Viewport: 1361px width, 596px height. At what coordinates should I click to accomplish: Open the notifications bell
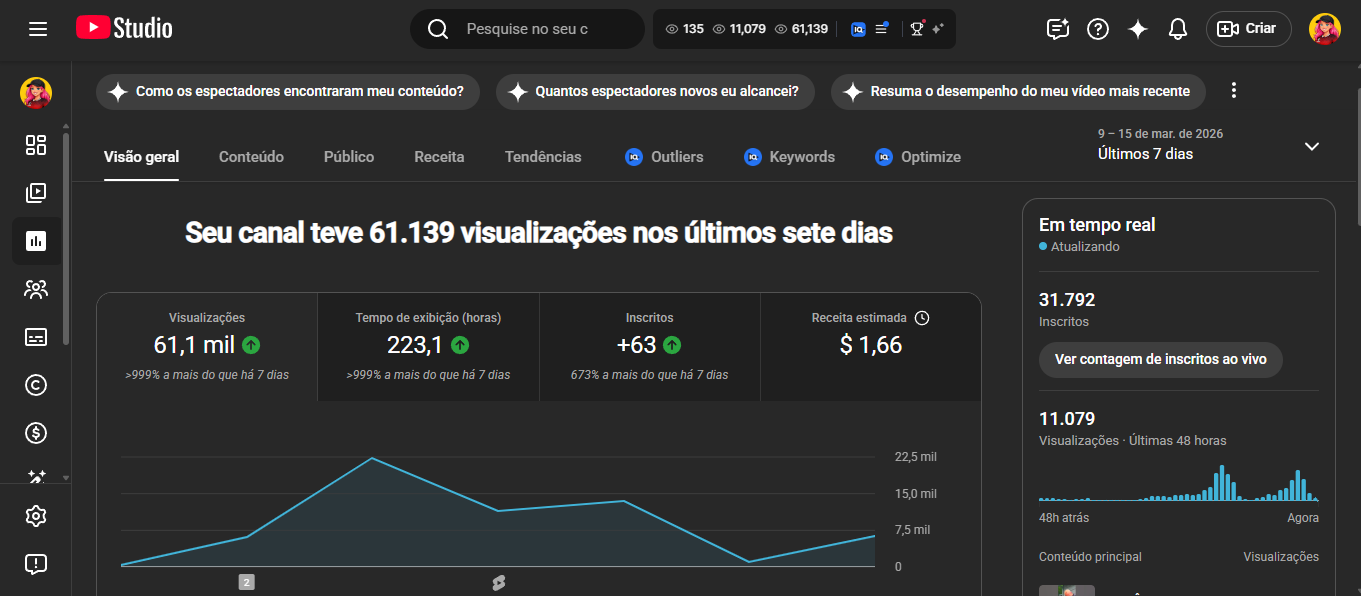(x=1178, y=29)
